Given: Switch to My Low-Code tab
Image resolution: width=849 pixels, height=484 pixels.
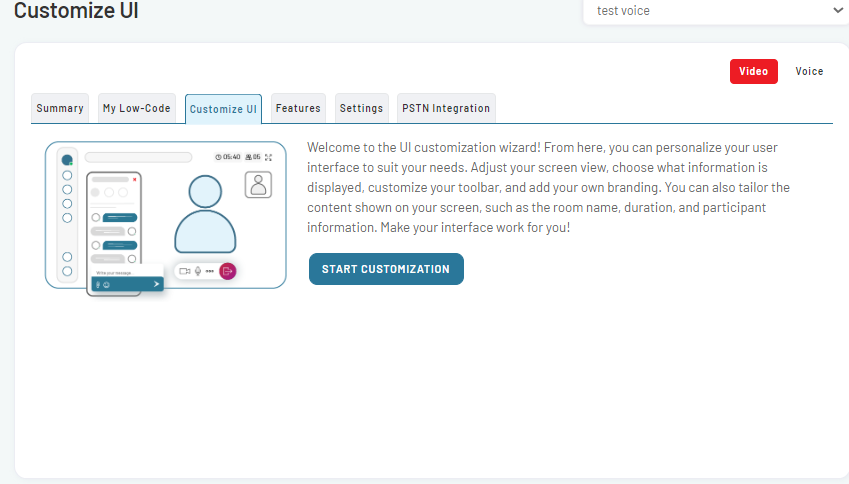Looking at the screenshot, I should coord(136,108).
